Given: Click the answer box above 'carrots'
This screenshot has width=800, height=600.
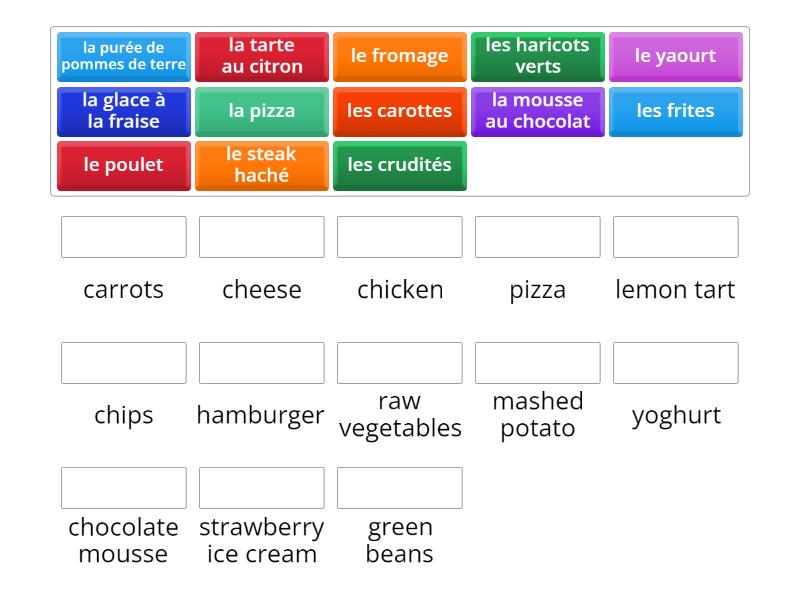Looking at the screenshot, I should pos(123,237).
